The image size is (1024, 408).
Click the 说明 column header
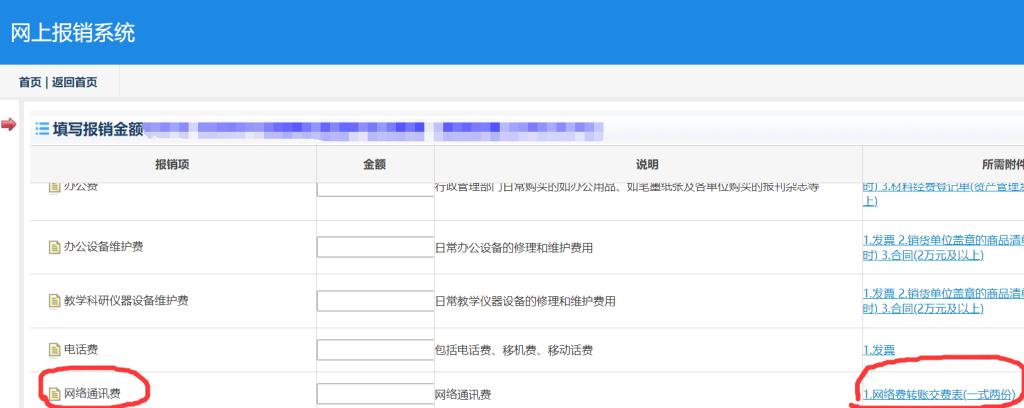click(x=648, y=165)
